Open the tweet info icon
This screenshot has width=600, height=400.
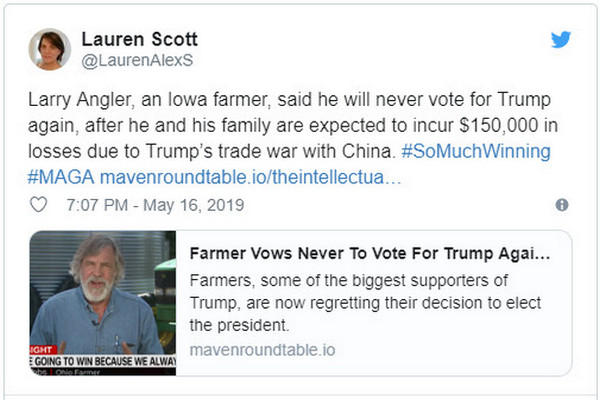click(x=561, y=205)
